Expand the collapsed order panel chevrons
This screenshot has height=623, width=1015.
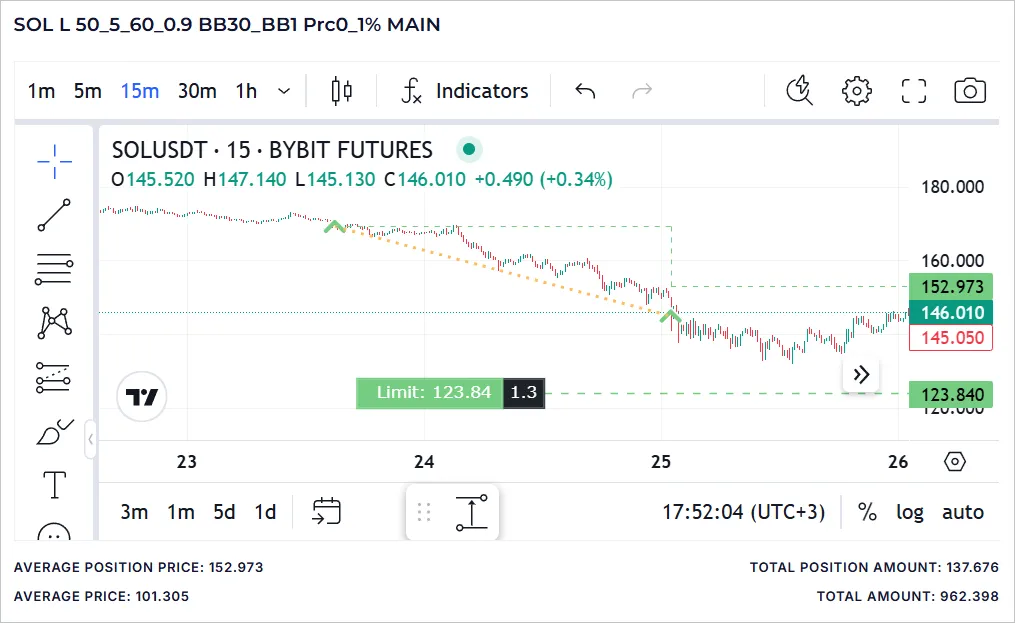point(860,374)
